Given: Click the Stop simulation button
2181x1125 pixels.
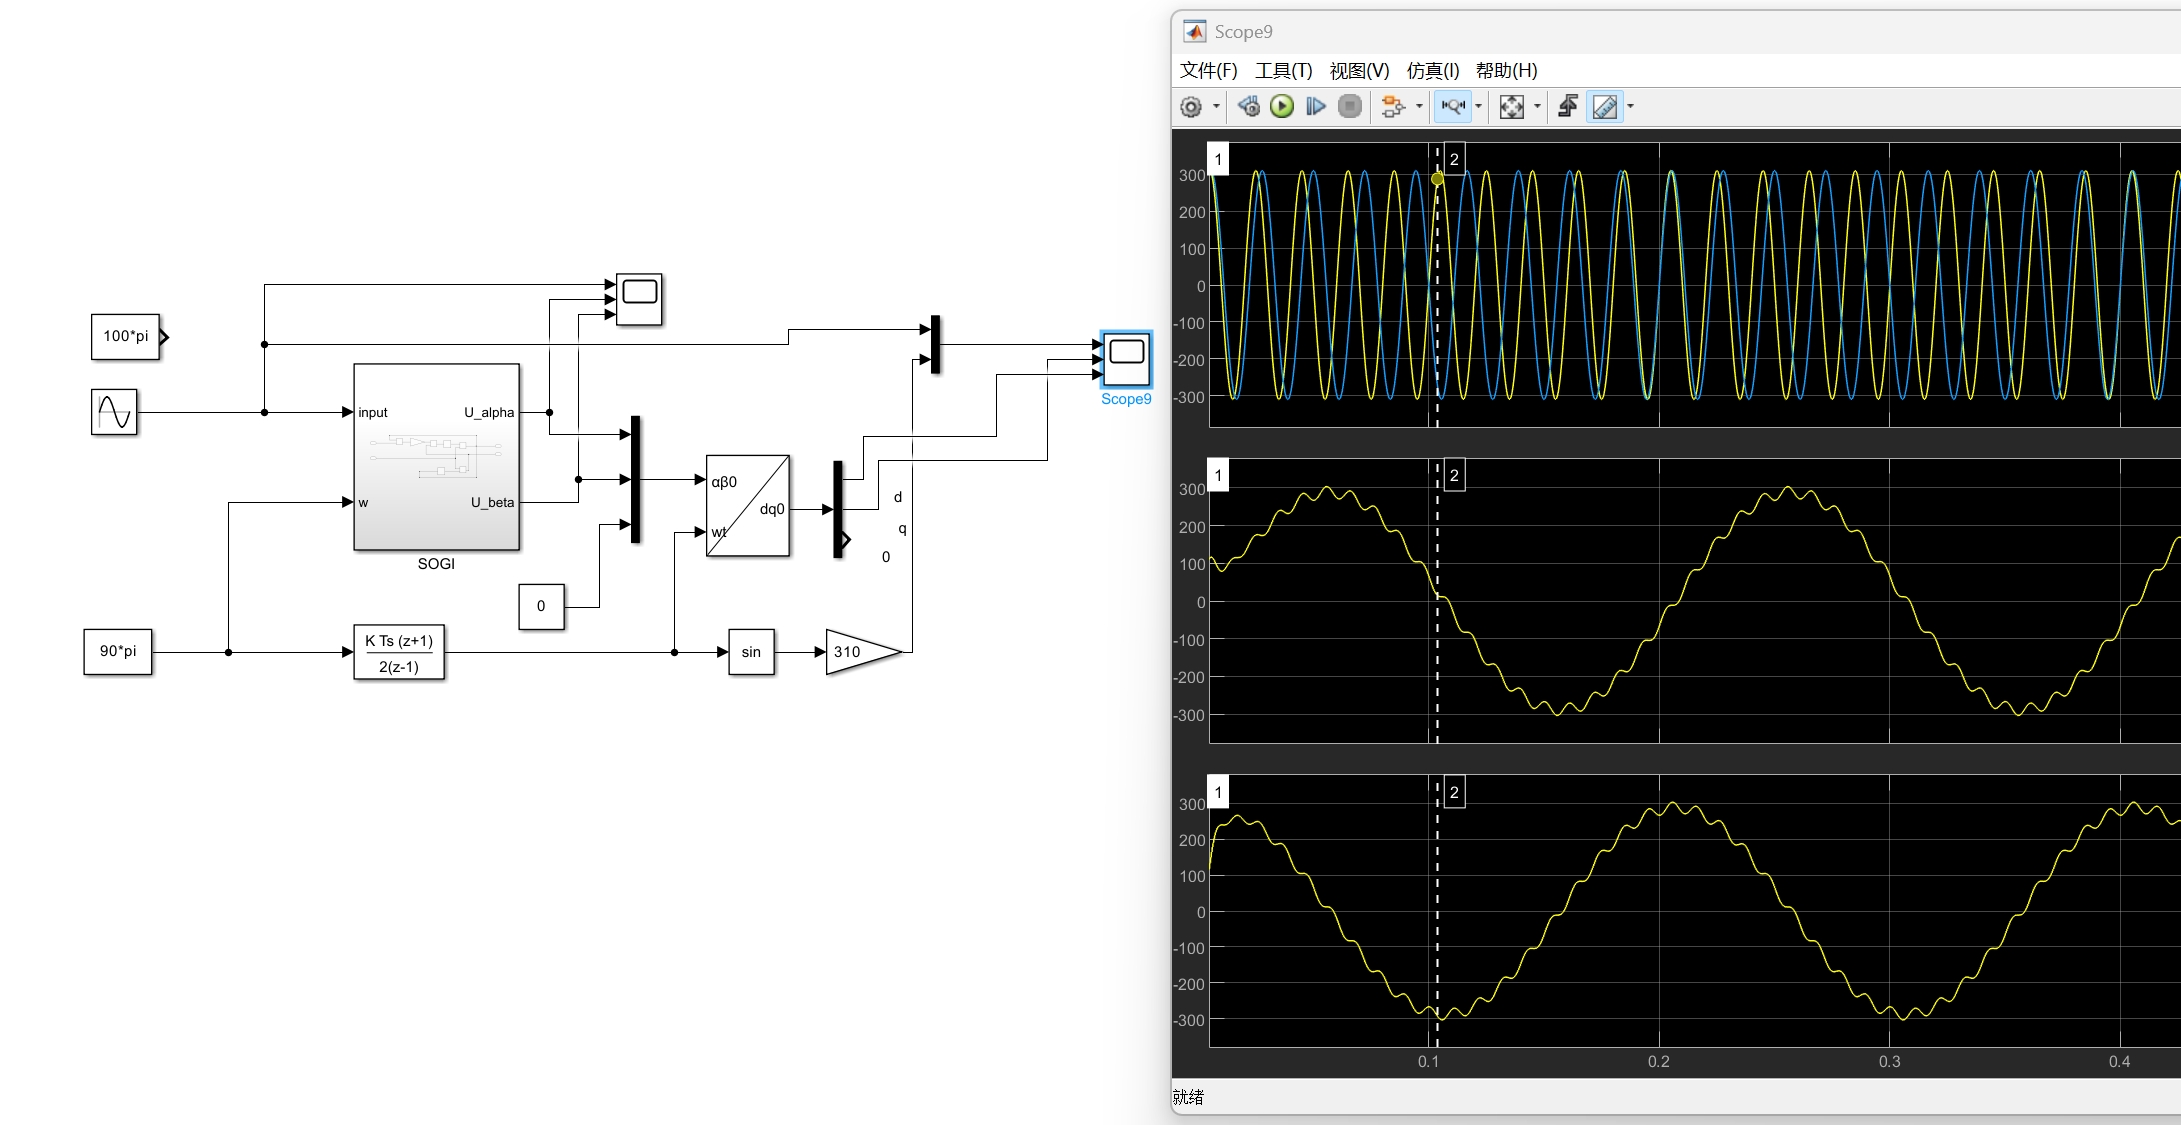Looking at the screenshot, I should point(1350,107).
